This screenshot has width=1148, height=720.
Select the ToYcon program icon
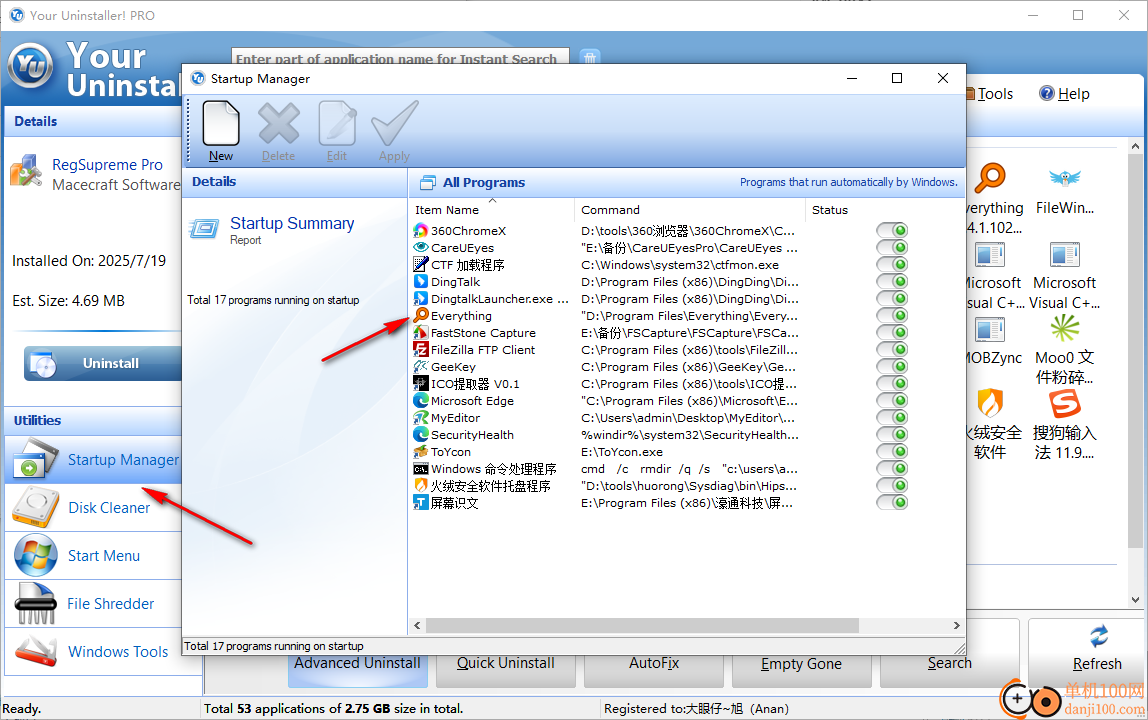[x=420, y=451]
